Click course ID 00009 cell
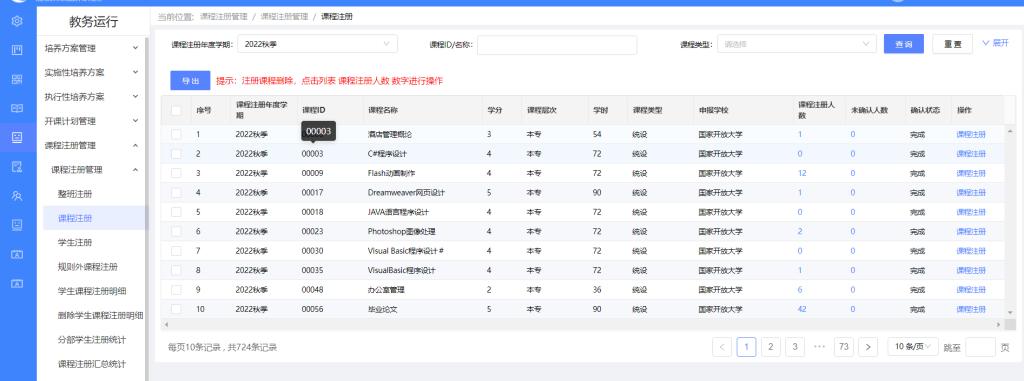1024x381 pixels. (x=312, y=173)
